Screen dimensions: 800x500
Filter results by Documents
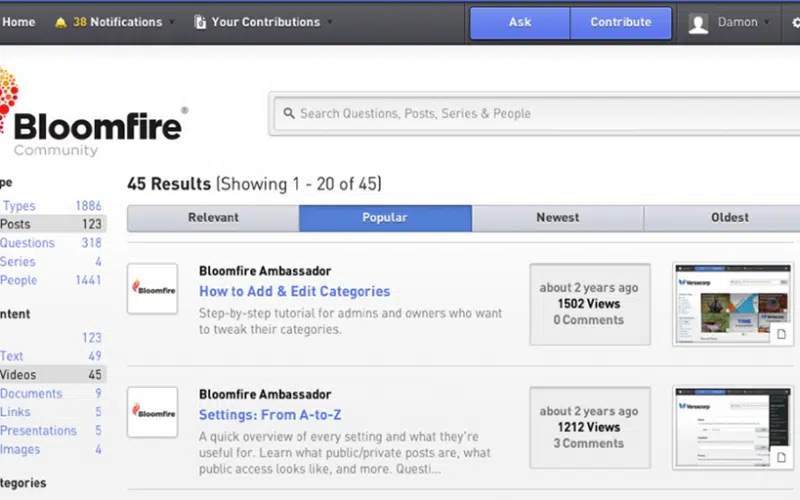coord(30,394)
